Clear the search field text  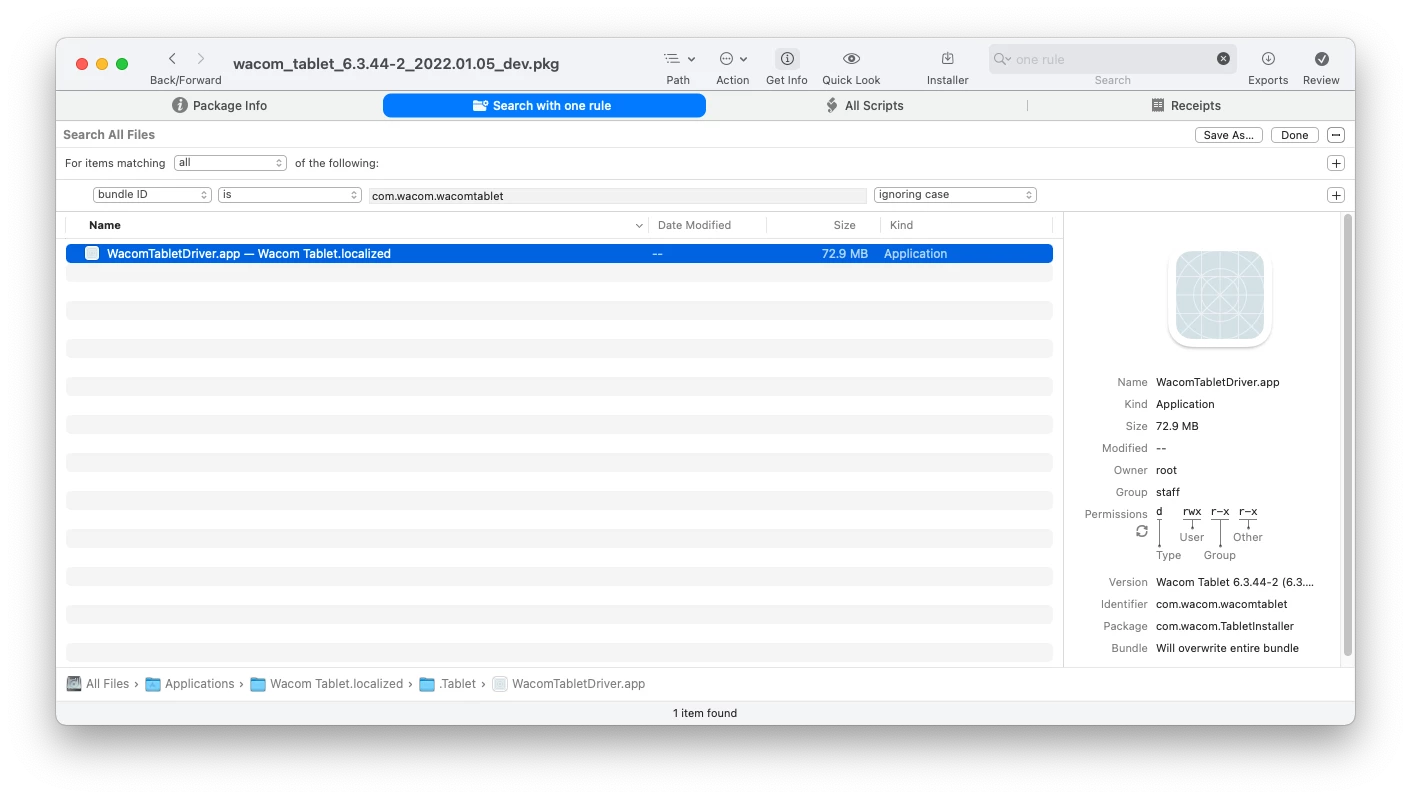(1223, 59)
